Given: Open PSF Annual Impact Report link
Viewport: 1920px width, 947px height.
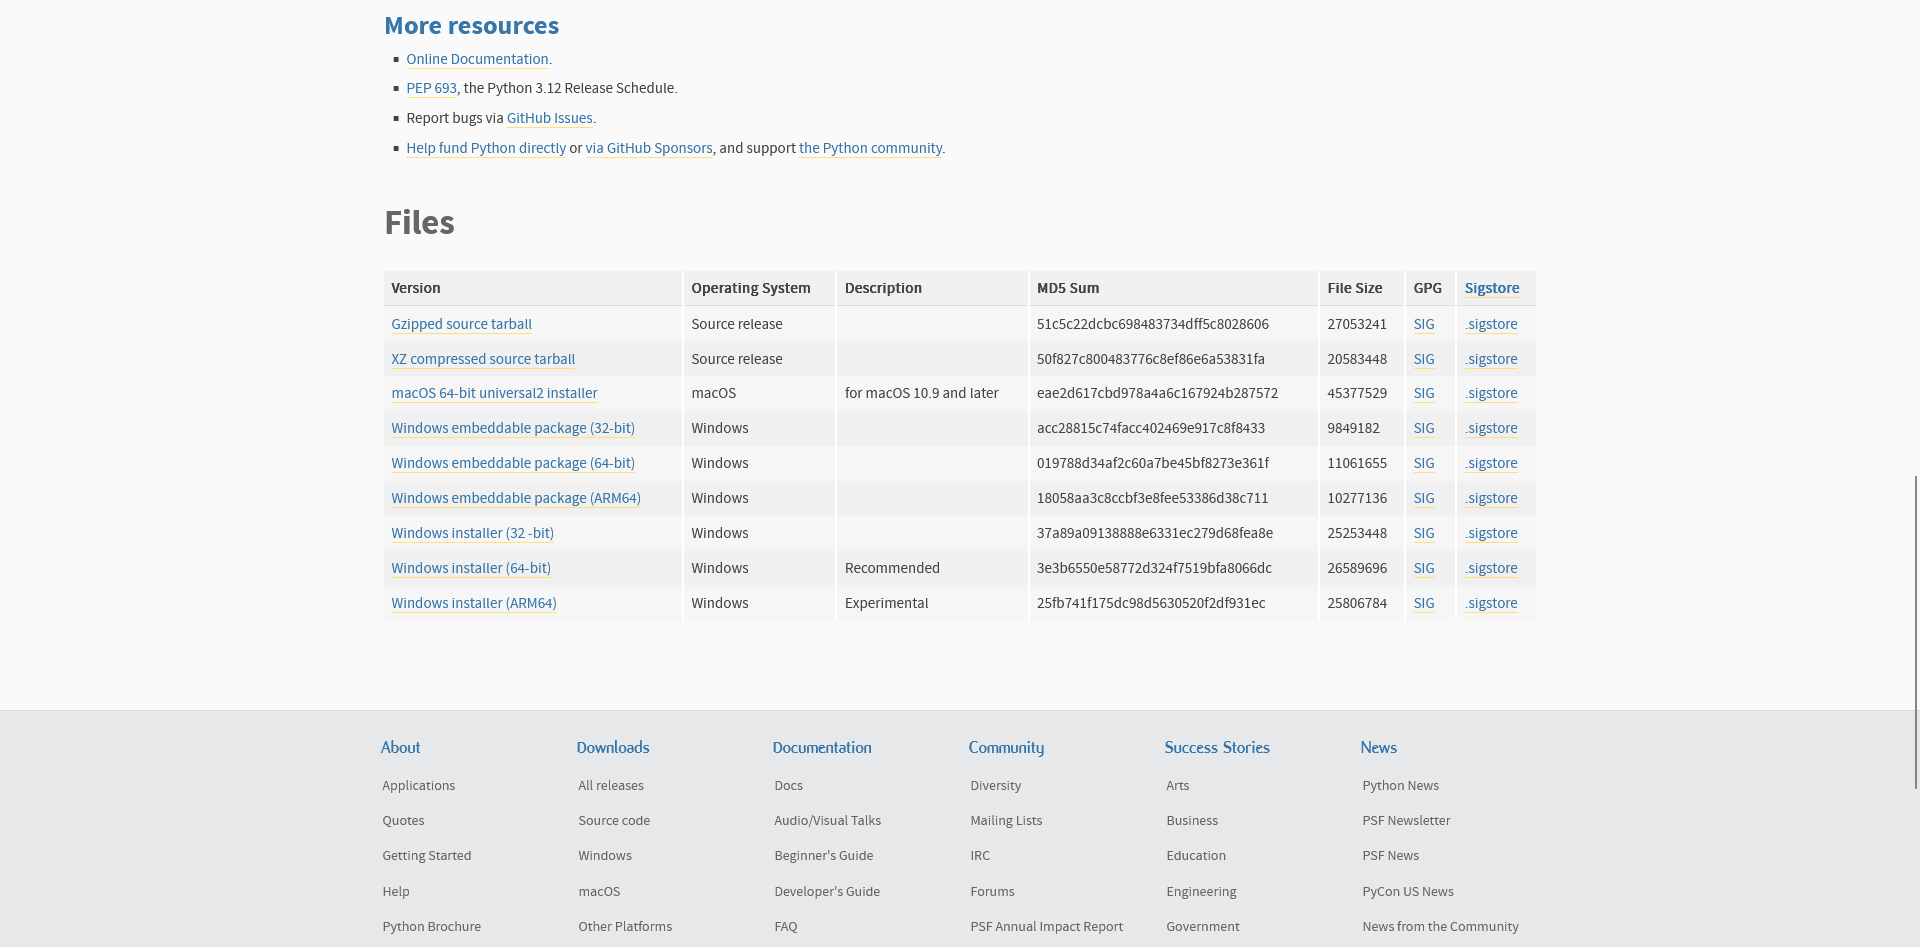Looking at the screenshot, I should [1046, 926].
